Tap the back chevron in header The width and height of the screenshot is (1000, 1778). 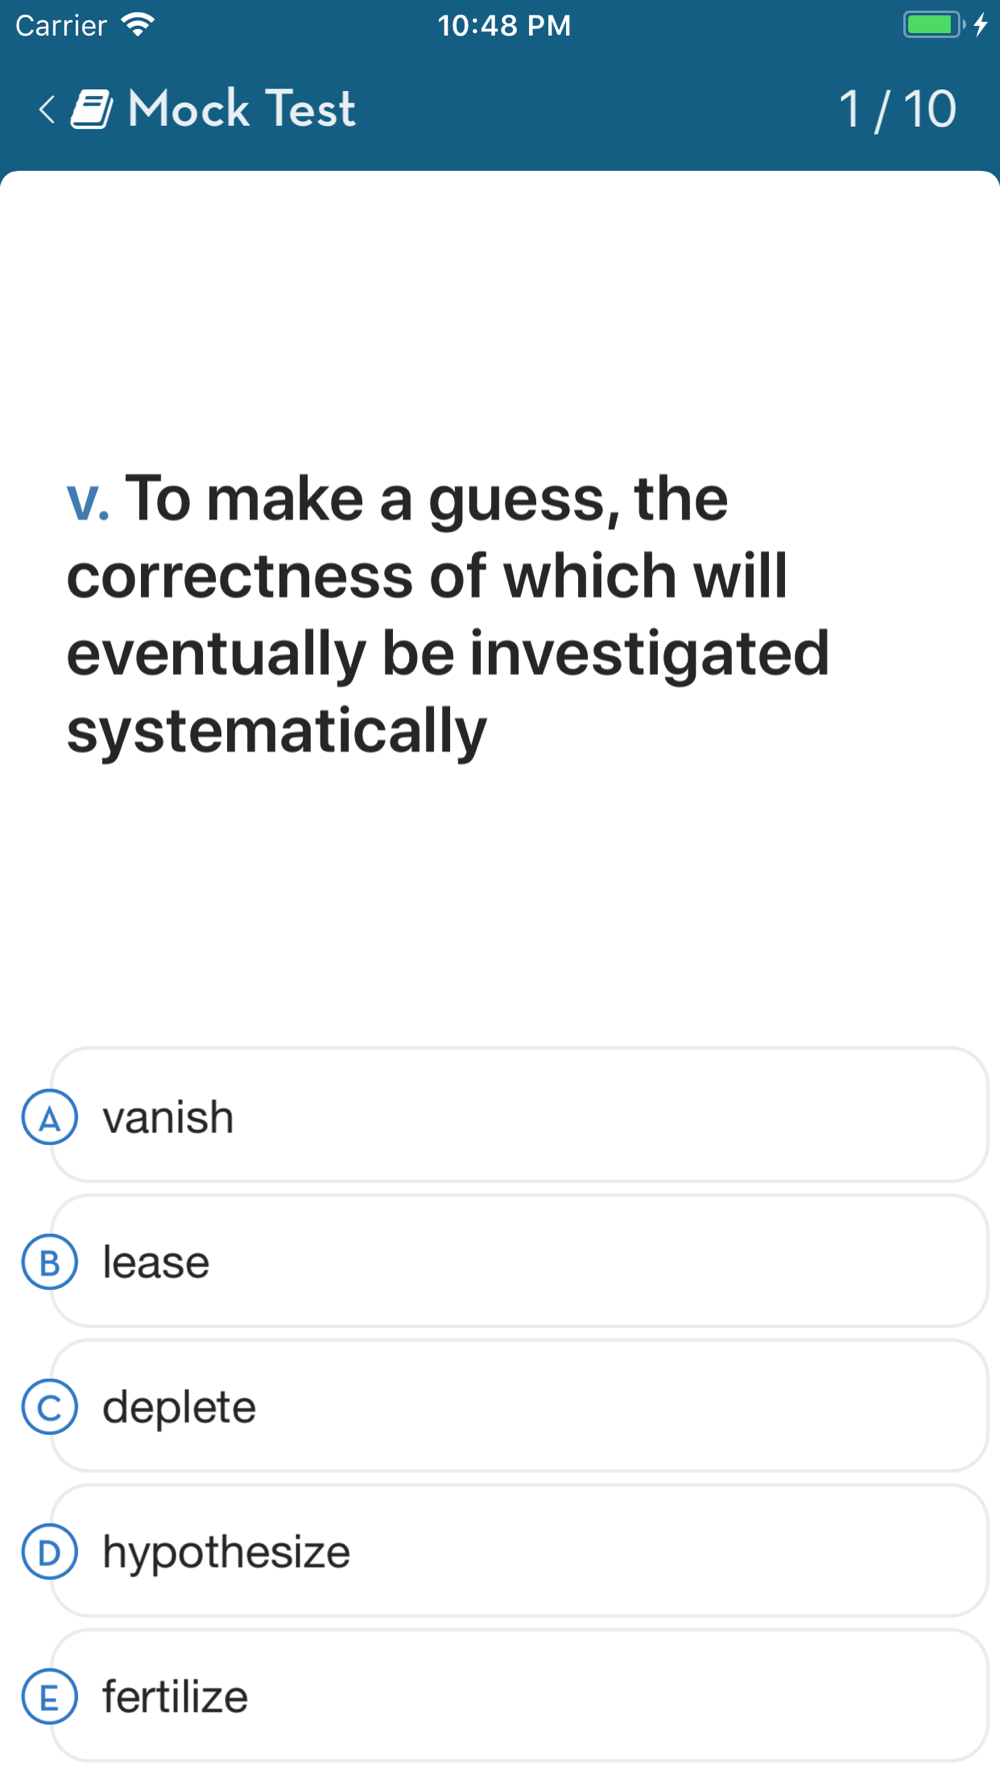[46, 109]
